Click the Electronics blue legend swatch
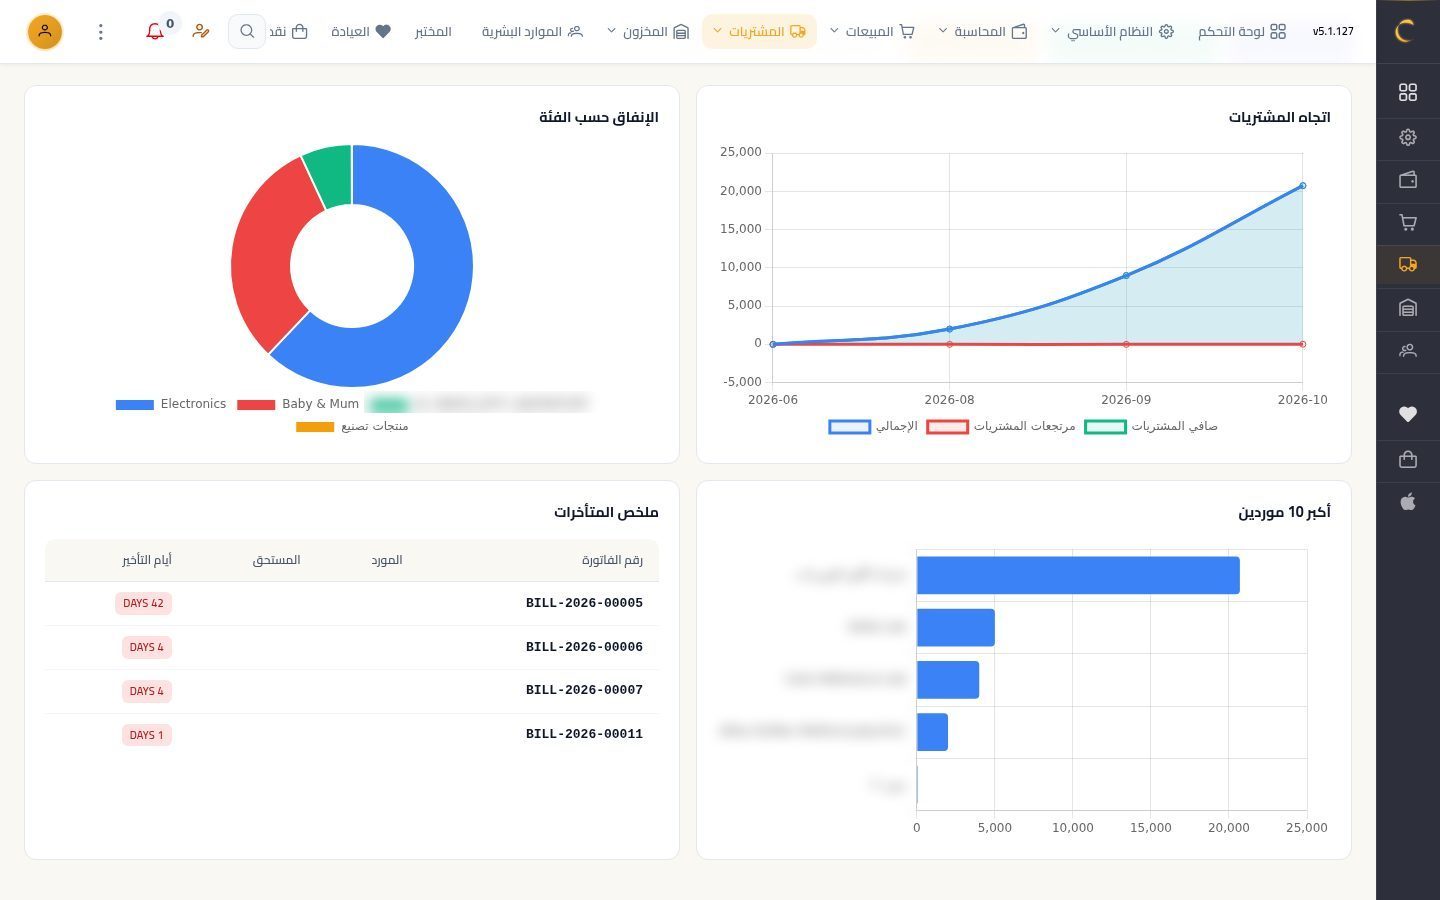Image resolution: width=1440 pixels, height=900 pixels. 134,405
